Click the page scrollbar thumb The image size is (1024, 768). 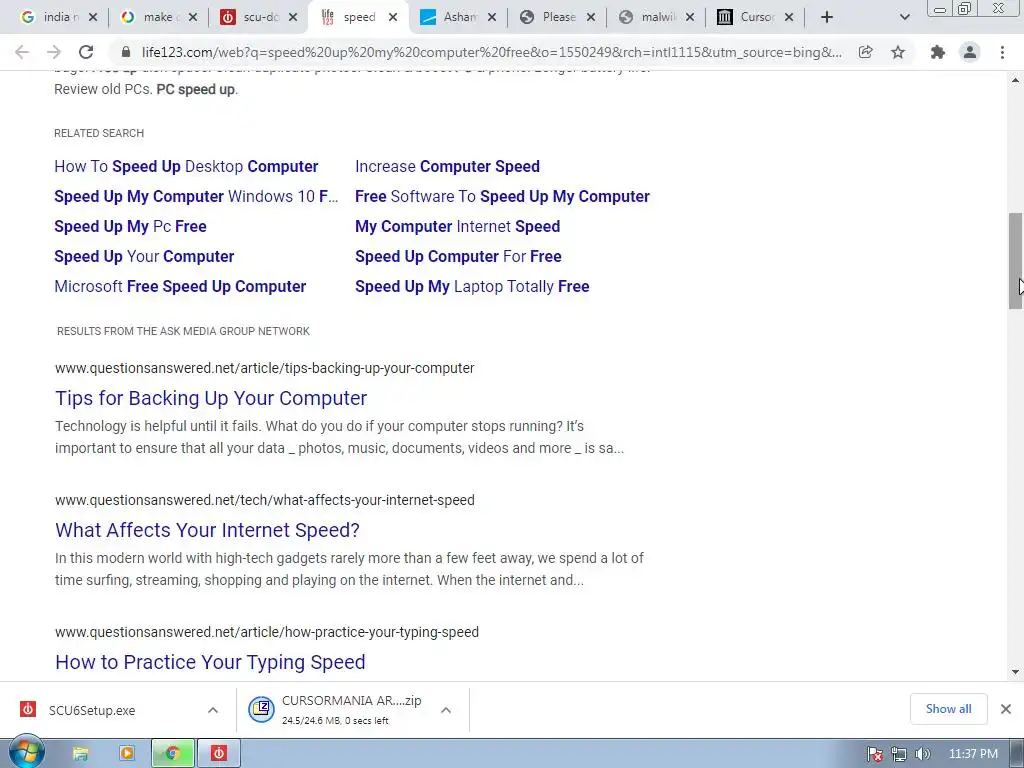pyautogui.click(x=1016, y=261)
